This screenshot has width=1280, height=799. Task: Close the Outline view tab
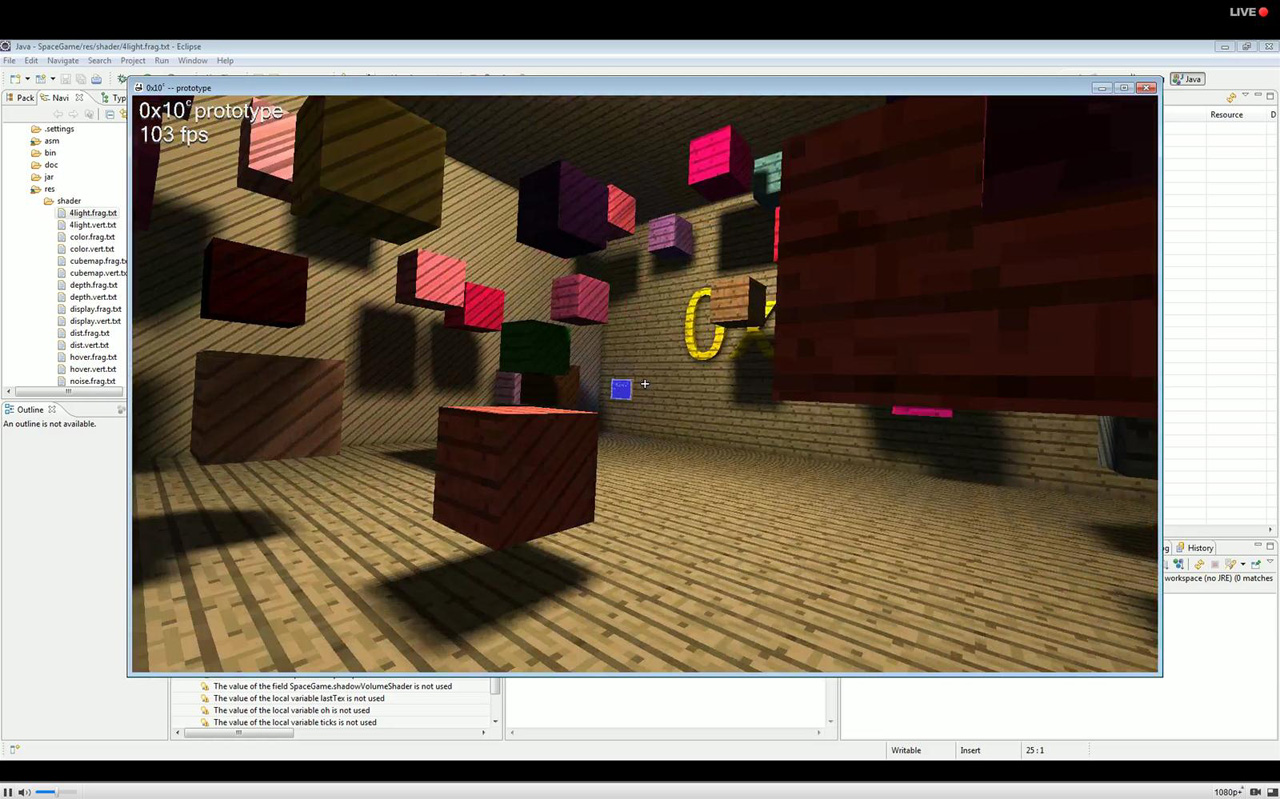click(52, 409)
